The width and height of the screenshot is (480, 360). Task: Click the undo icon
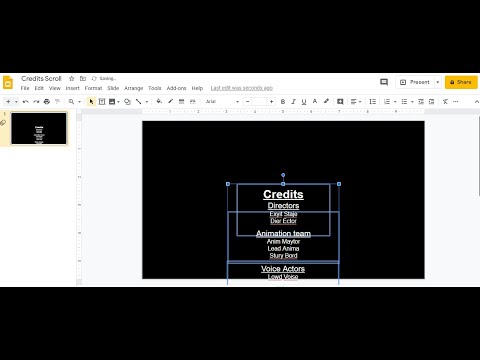[26, 101]
